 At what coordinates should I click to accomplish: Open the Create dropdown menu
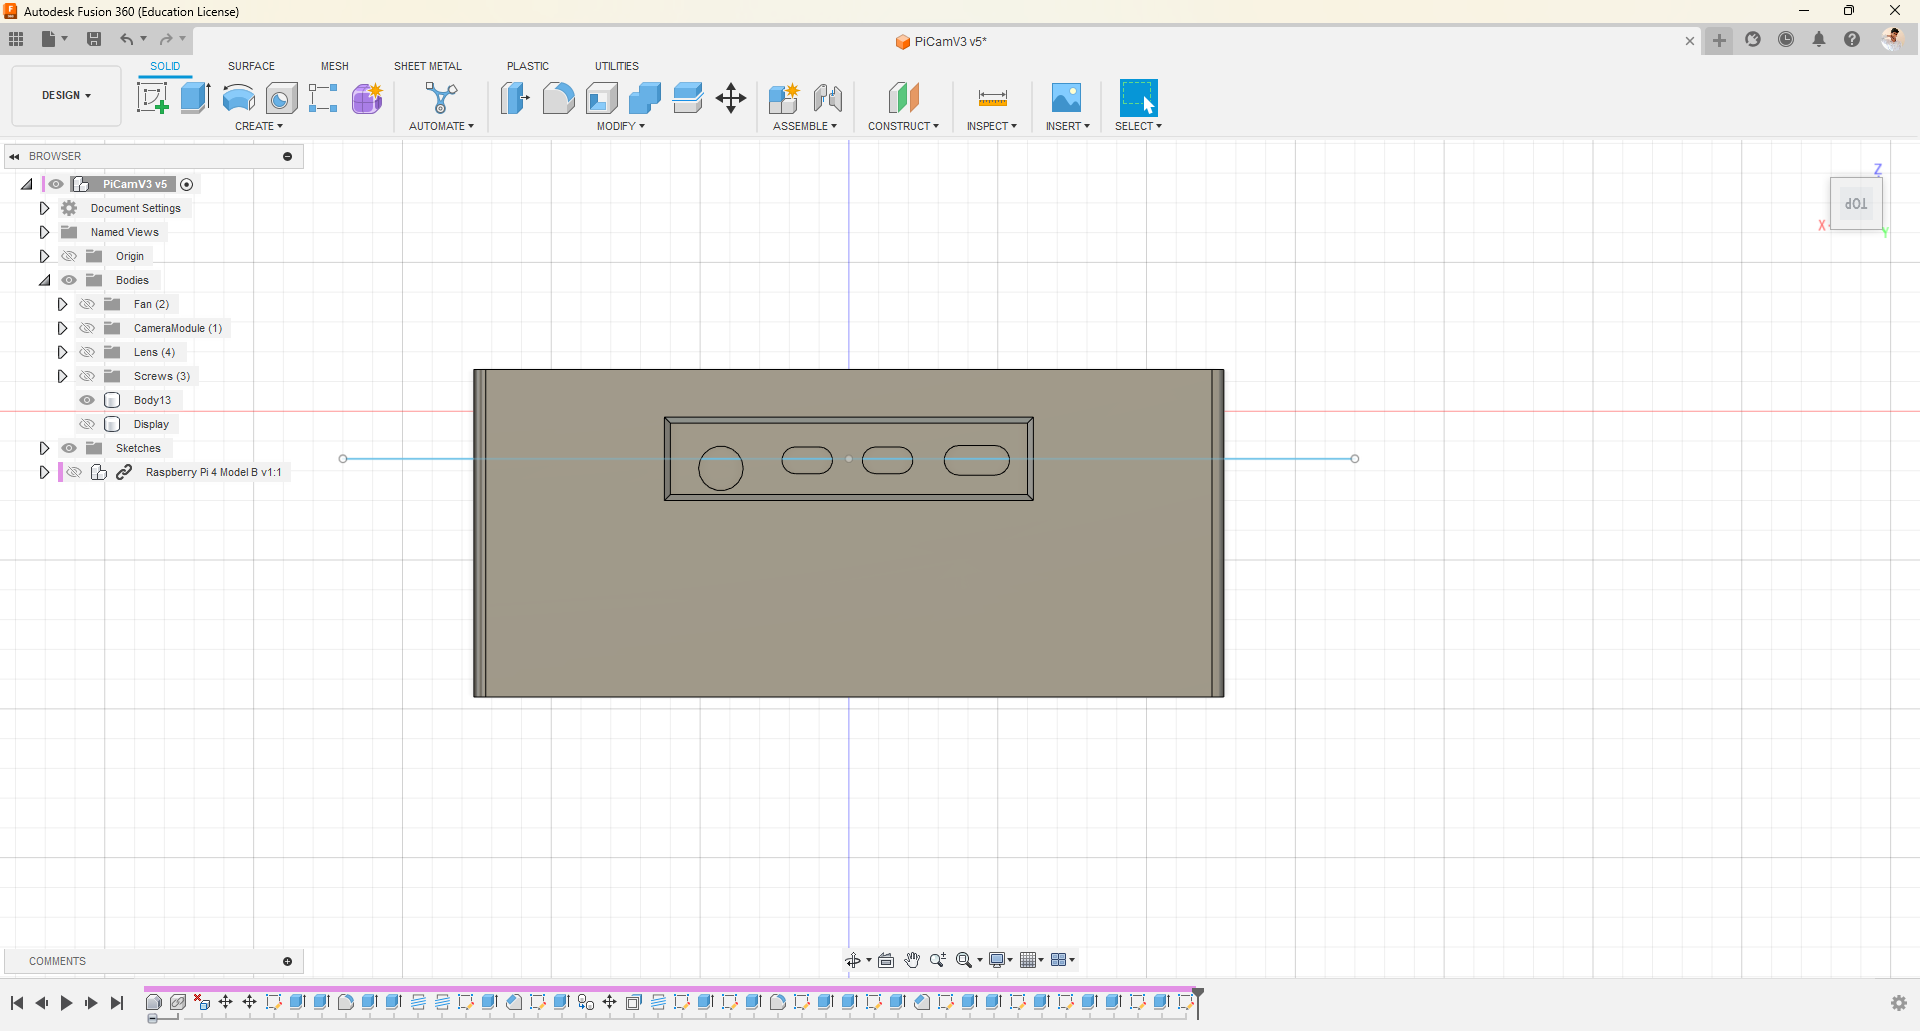click(x=259, y=126)
